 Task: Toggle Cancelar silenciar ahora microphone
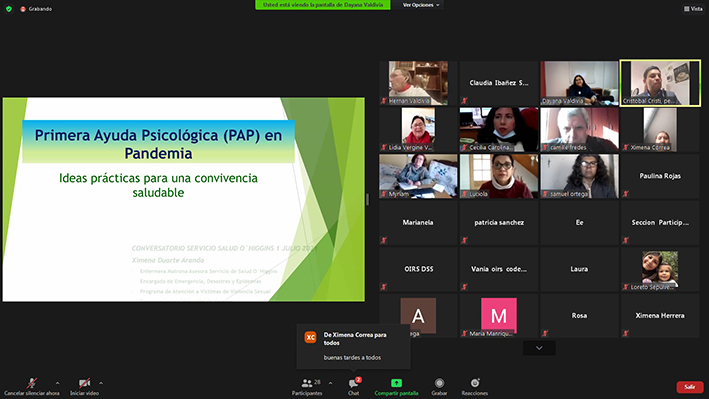[x=32, y=383]
